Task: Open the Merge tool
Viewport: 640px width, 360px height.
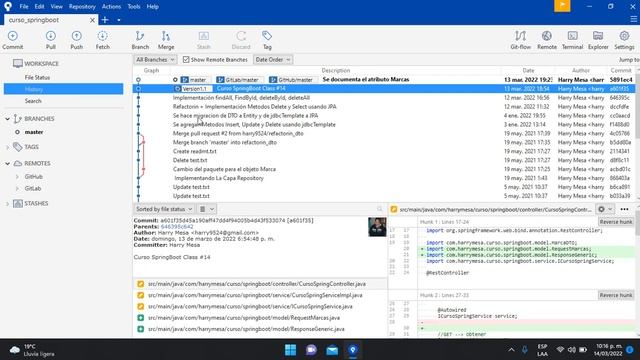Action: pyautogui.click(x=166, y=40)
